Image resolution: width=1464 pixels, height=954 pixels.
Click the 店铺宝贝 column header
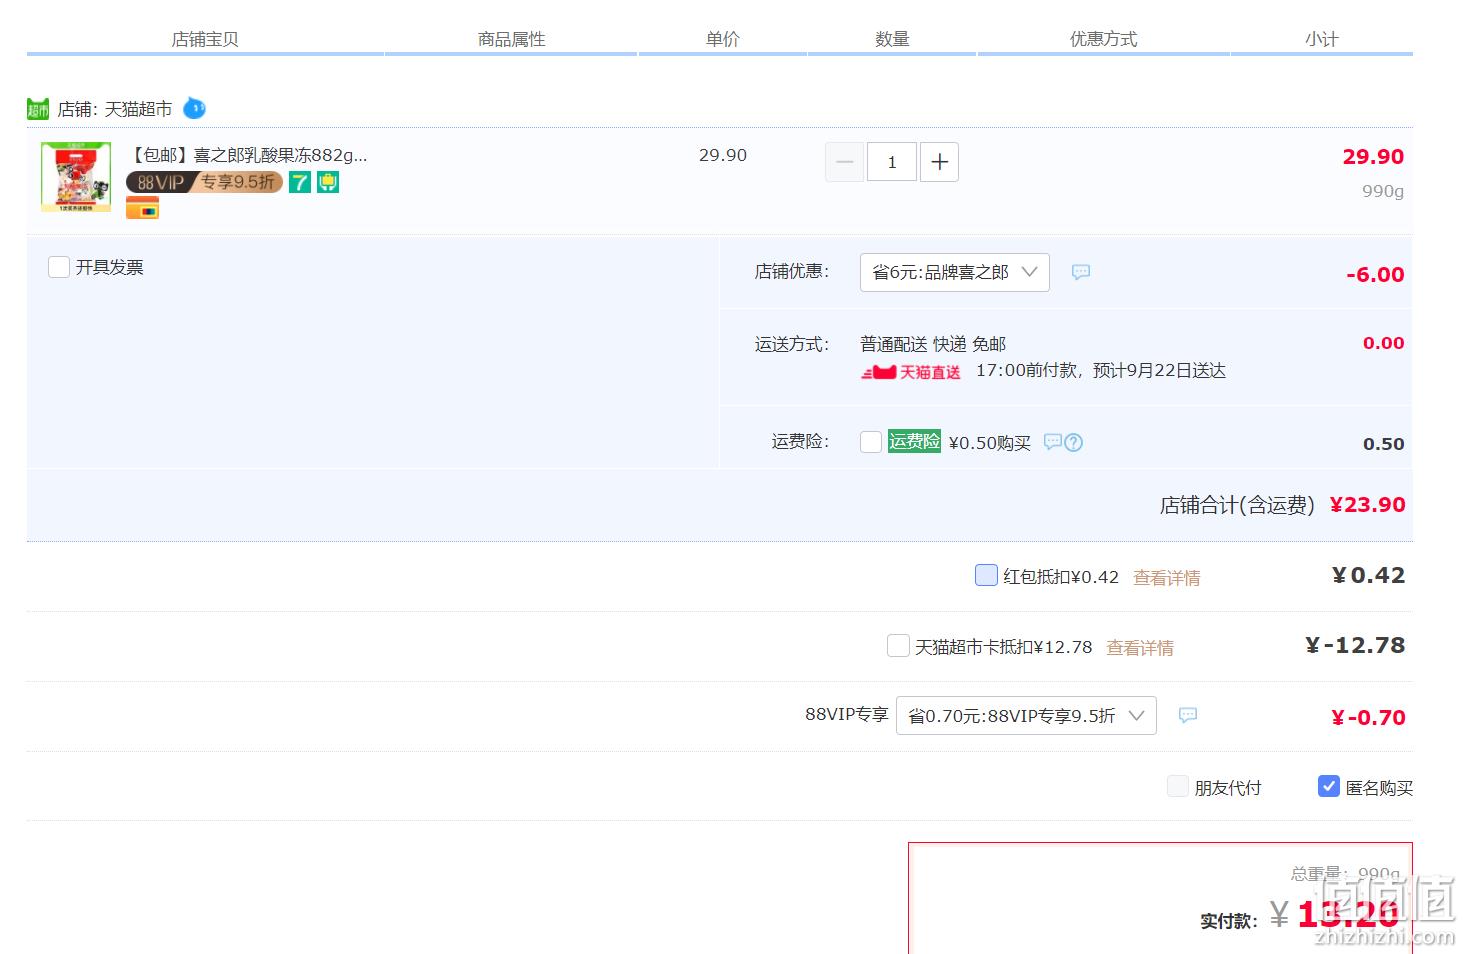tap(205, 39)
